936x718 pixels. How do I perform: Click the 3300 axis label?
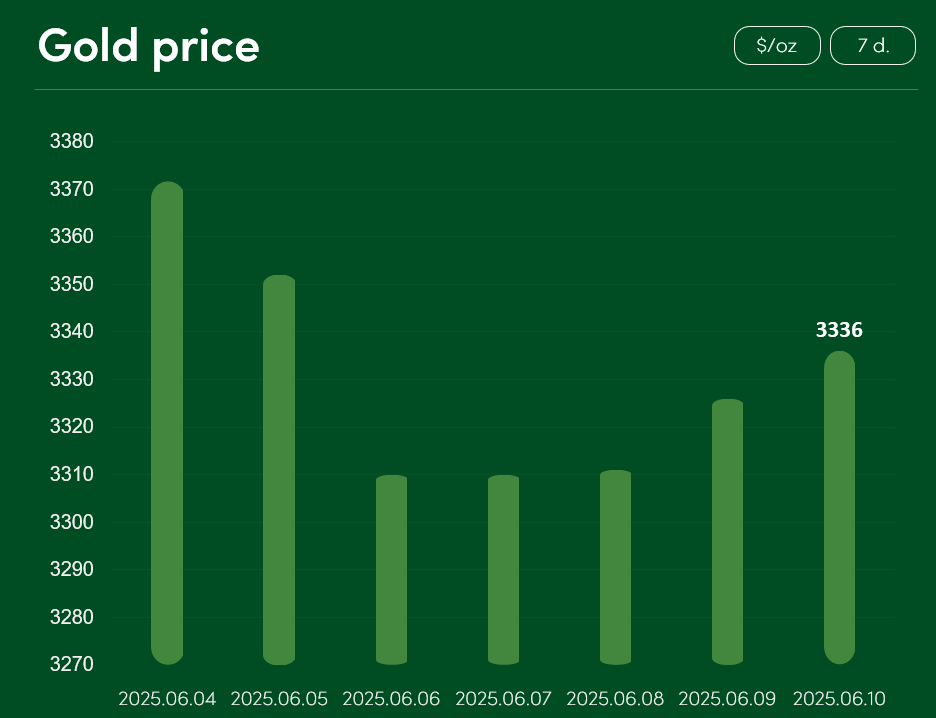(72, 522)
